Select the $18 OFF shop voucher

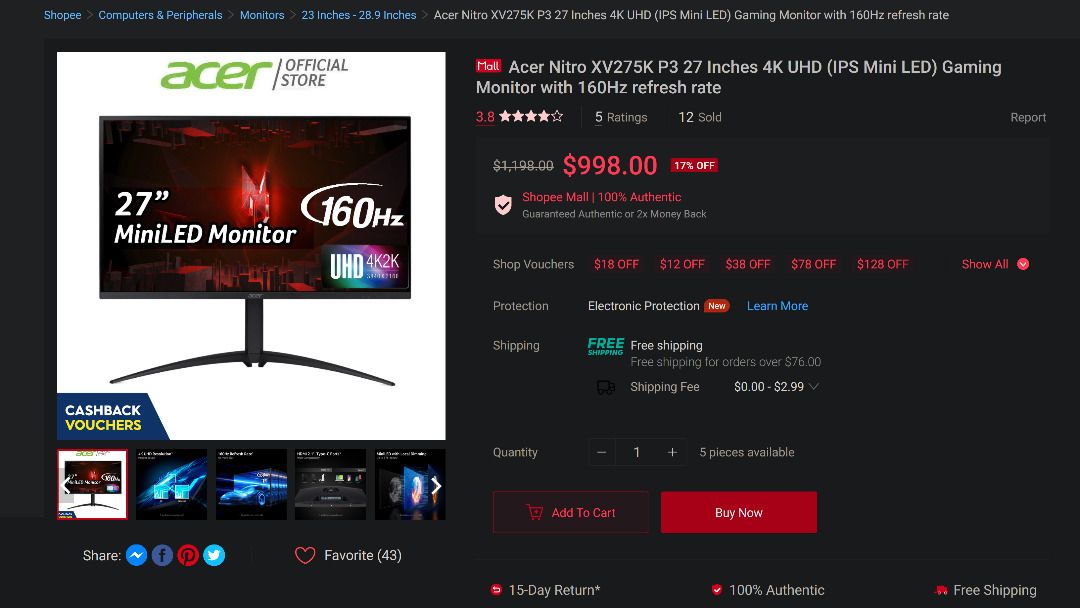click(x=616, y=264)
